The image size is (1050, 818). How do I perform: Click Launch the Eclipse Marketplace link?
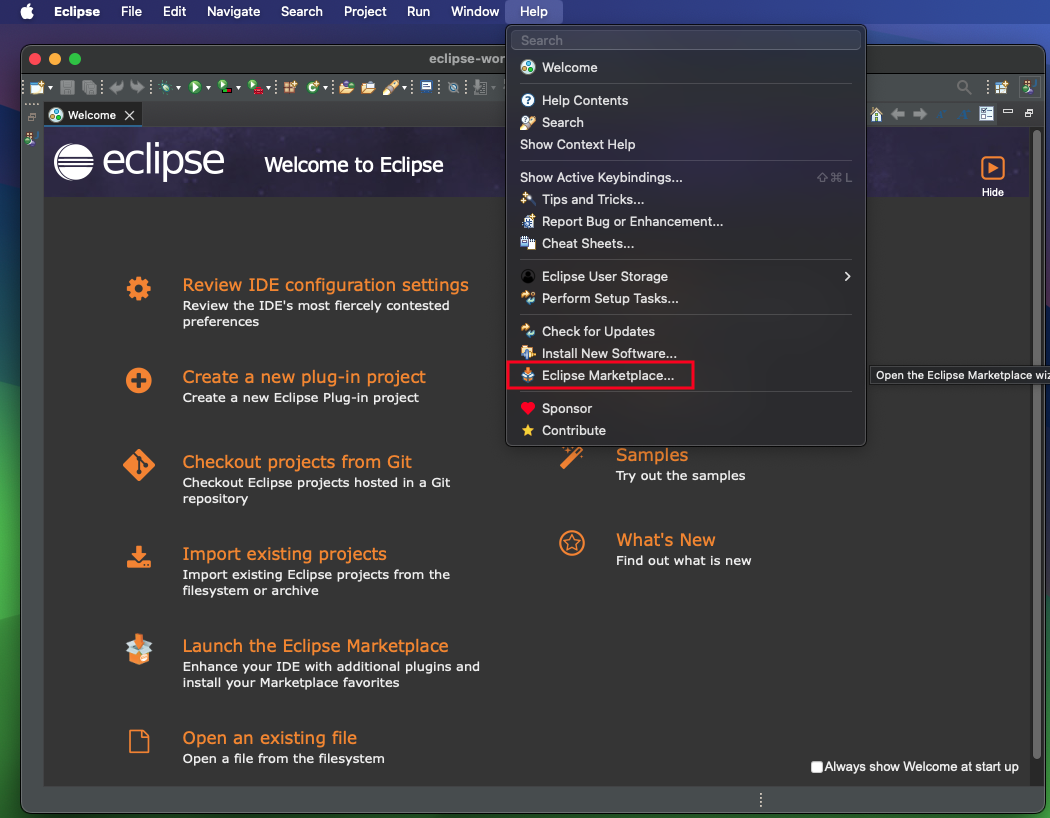tap(315, 646)
